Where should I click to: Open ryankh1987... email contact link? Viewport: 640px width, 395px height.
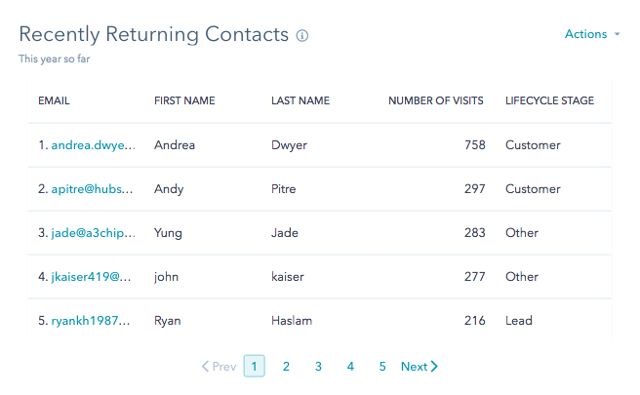click(x=90, y=321)
